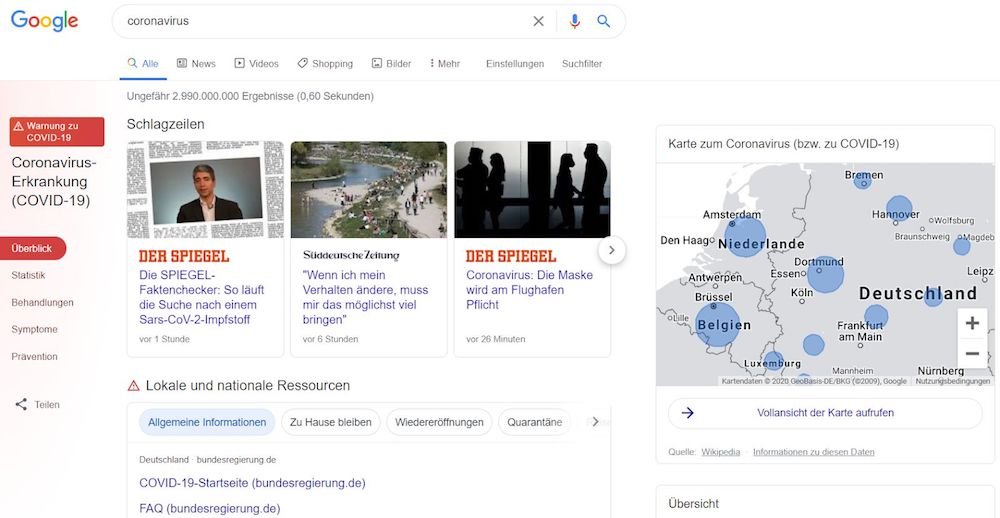
Task: Select Statistik in the sidebar
Action: click(28, 276)
